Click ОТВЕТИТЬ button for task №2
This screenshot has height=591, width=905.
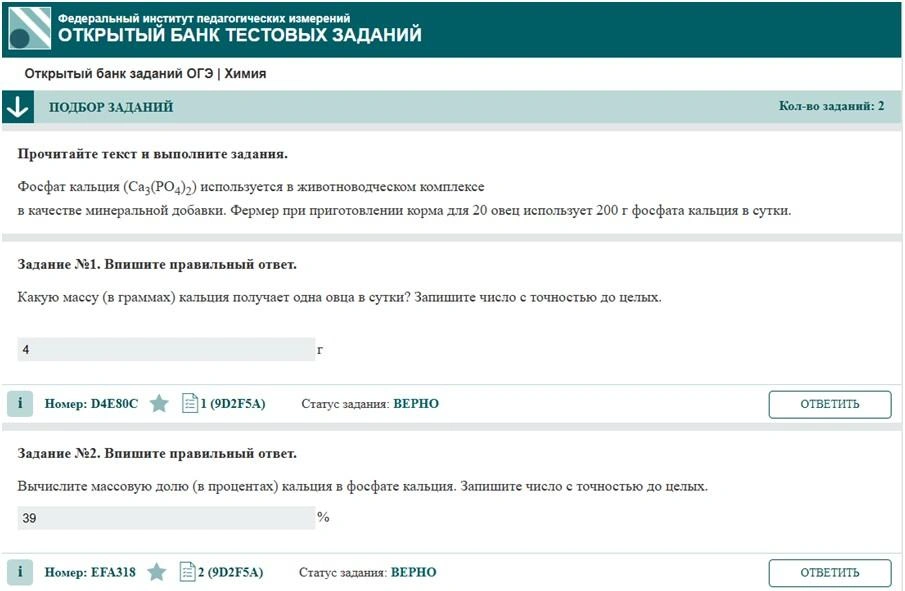[829, 573]
